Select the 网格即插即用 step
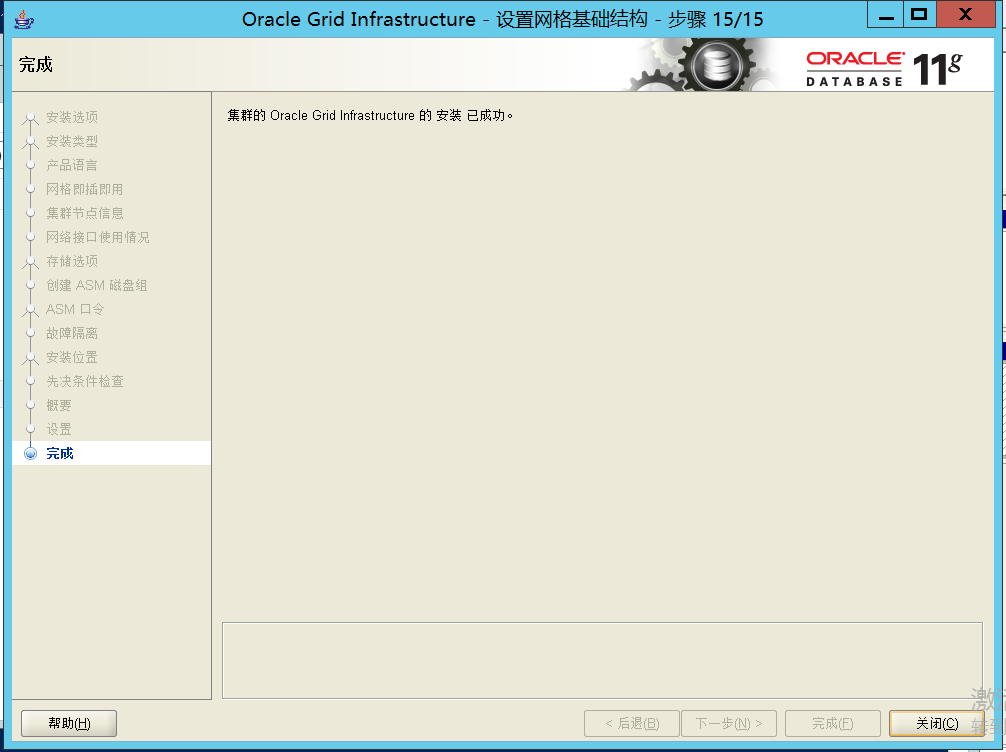This screenshot has width=1006, height=752. (85, 189)
